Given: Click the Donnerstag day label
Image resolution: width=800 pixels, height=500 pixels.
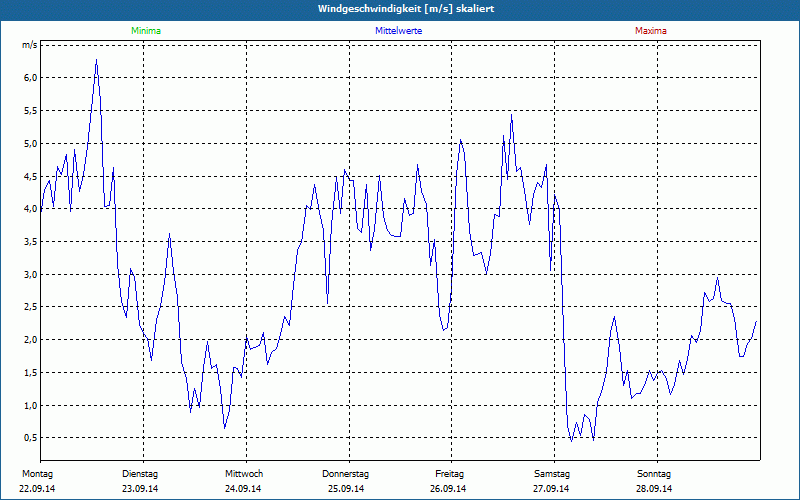Looking at the screenshot, I should click(x=345, y=474).
